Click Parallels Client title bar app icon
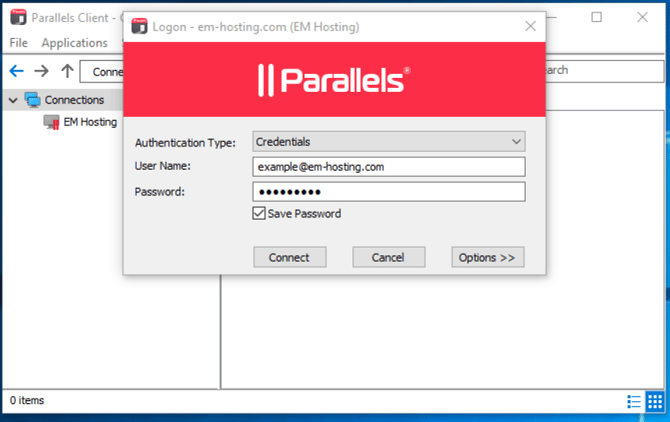This screenshot has width=670, height=422. [x=17, y=18]
